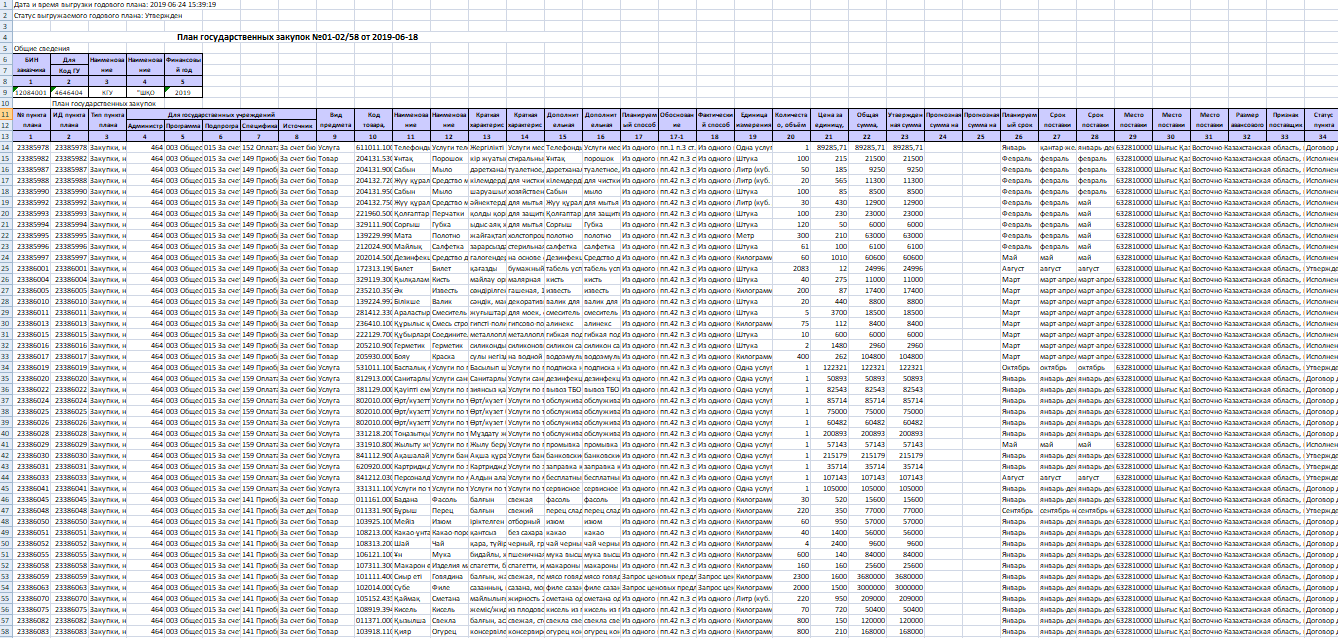Screen dimensions: 1338x638
Task: Select the 'БИН заказчика' header cell
Action: pos(32,65)
